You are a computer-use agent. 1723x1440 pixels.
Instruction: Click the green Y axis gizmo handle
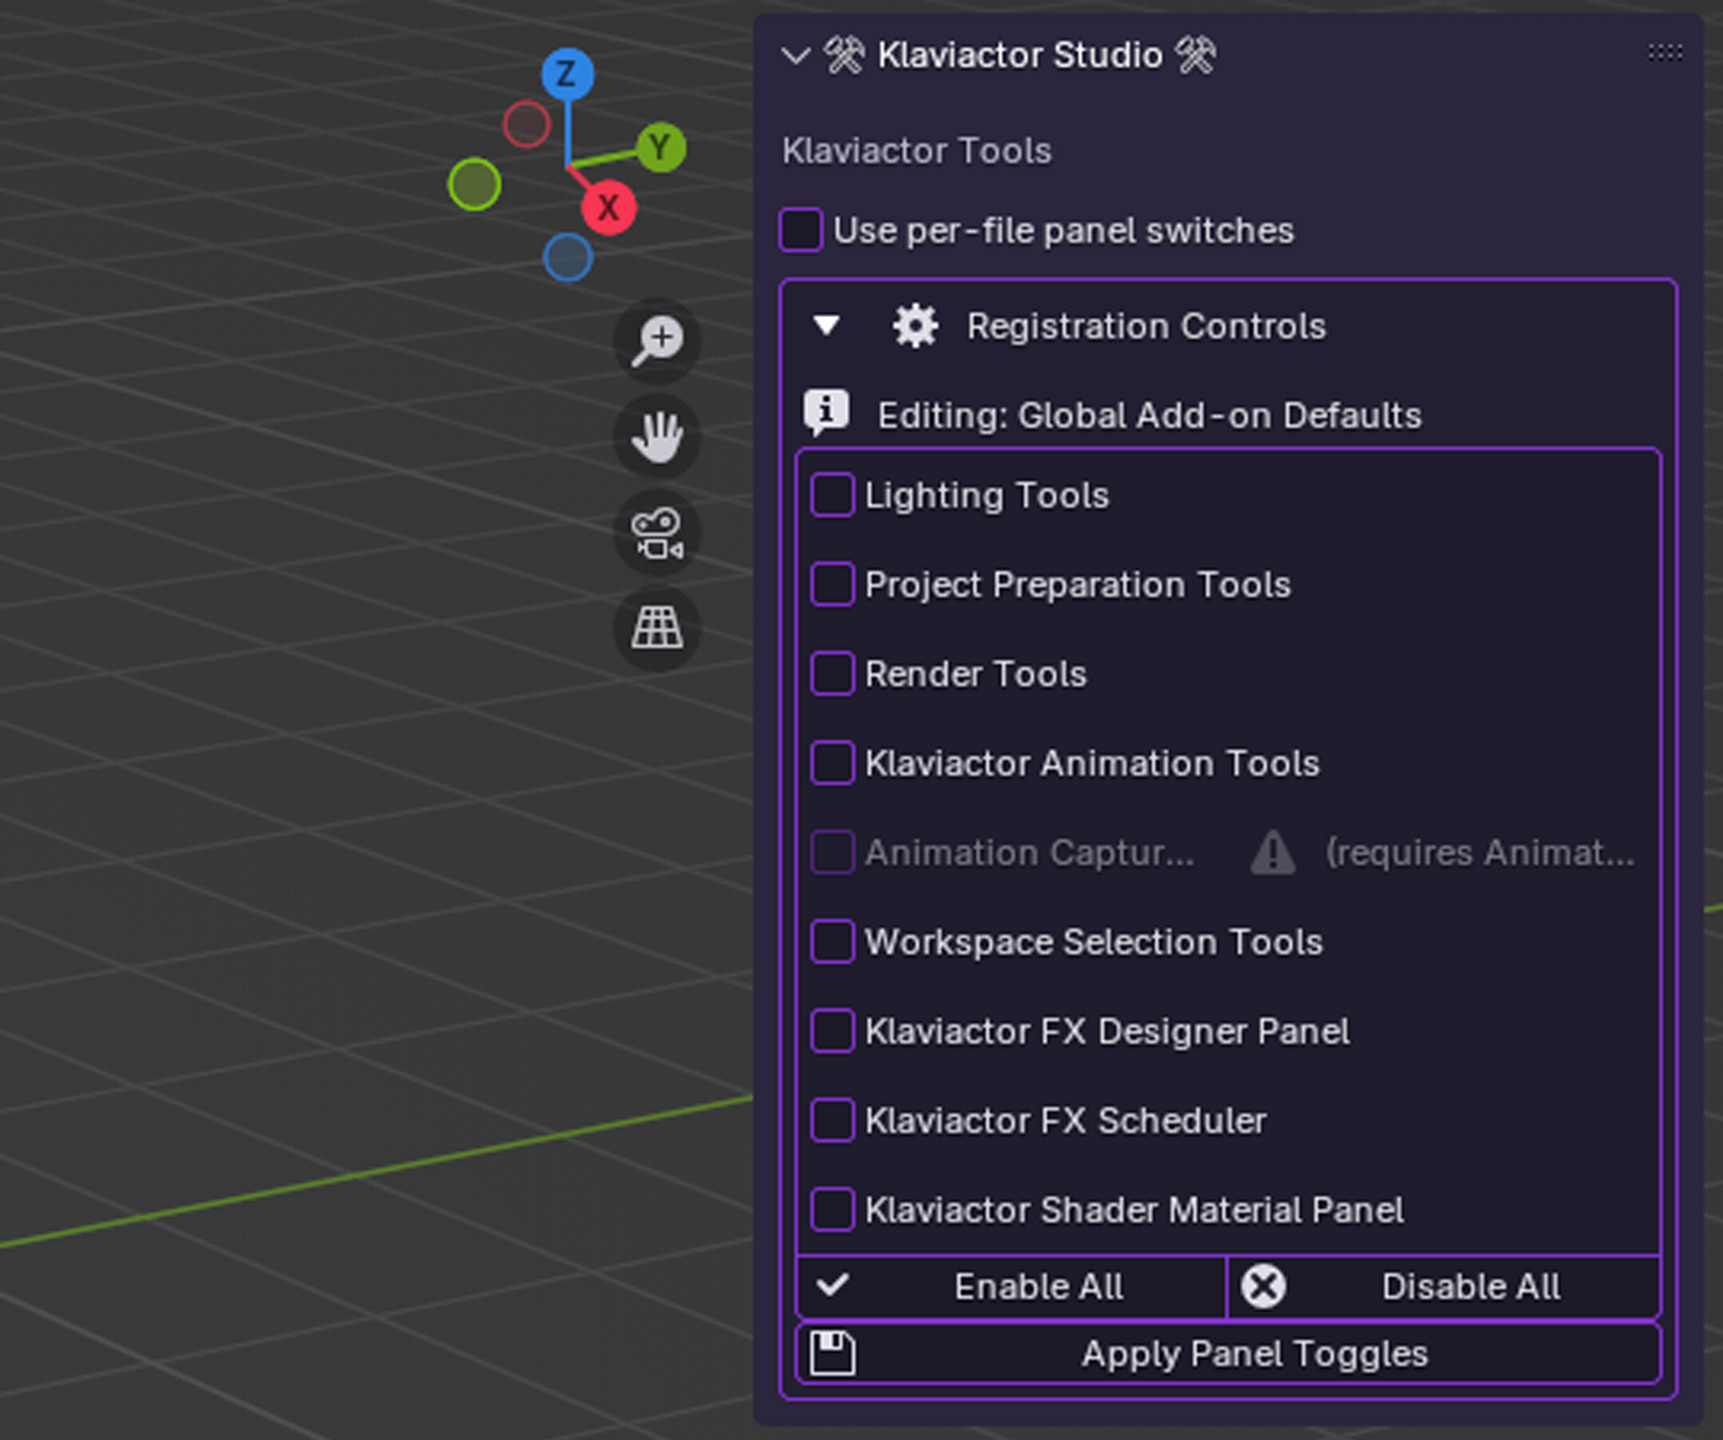663,146
